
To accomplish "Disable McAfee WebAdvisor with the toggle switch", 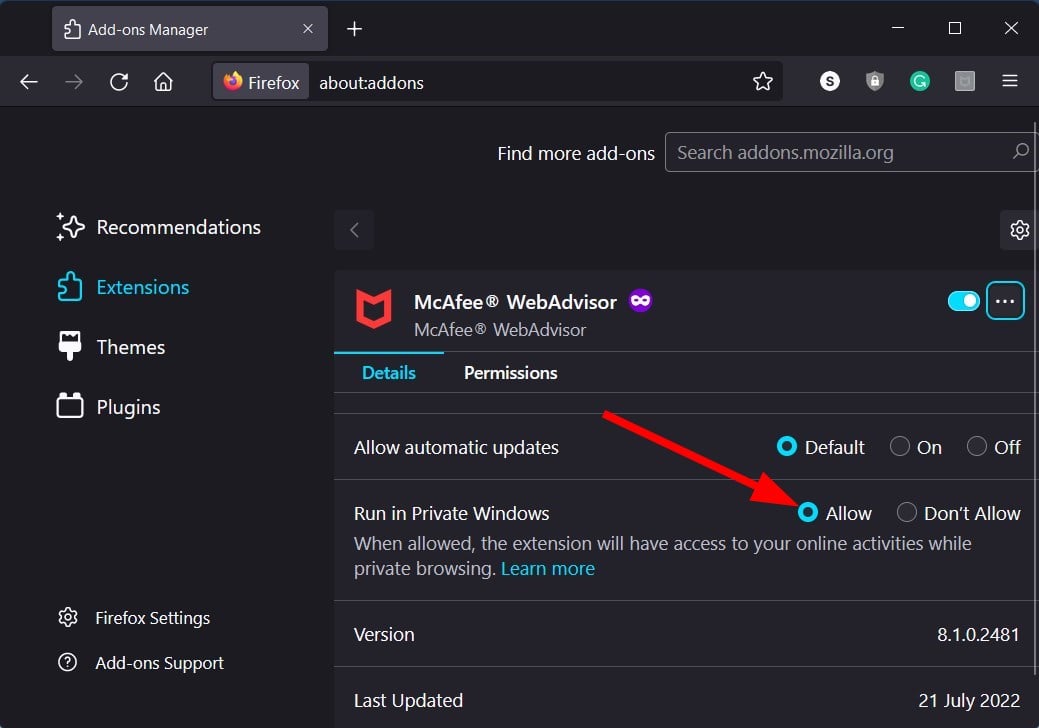I will [x=963, y=301].
